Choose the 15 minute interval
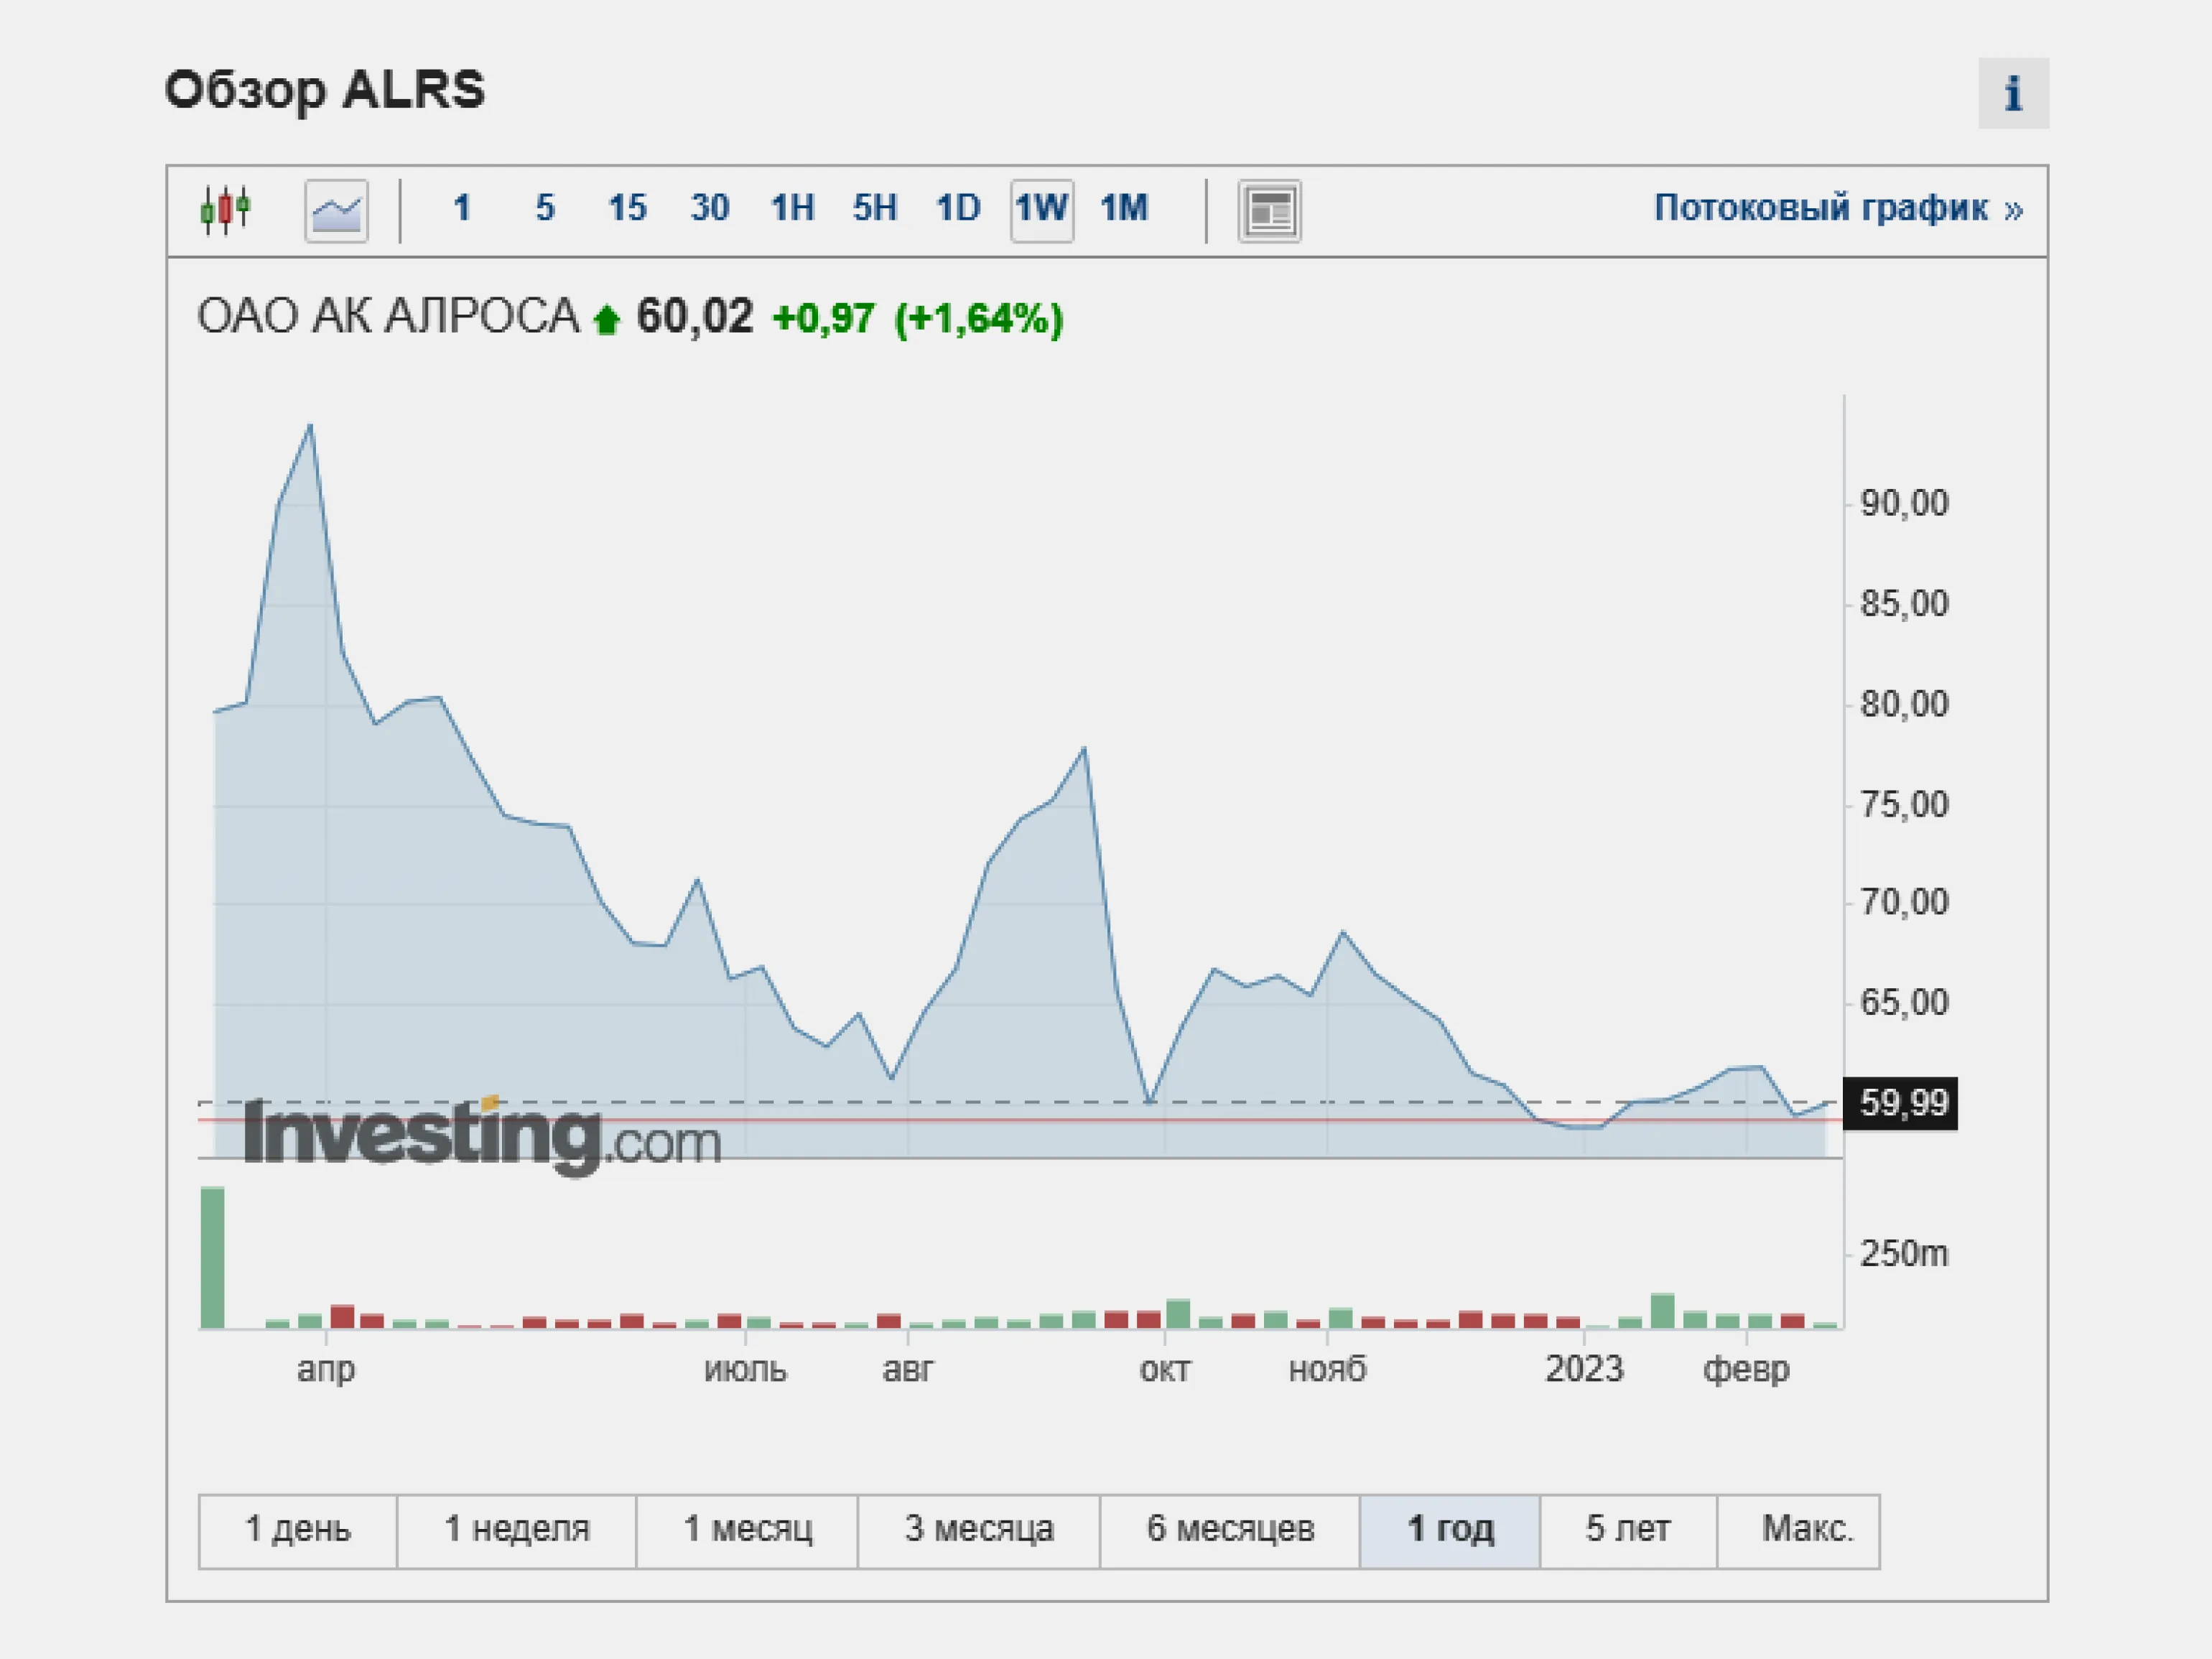 coord(627,209)
